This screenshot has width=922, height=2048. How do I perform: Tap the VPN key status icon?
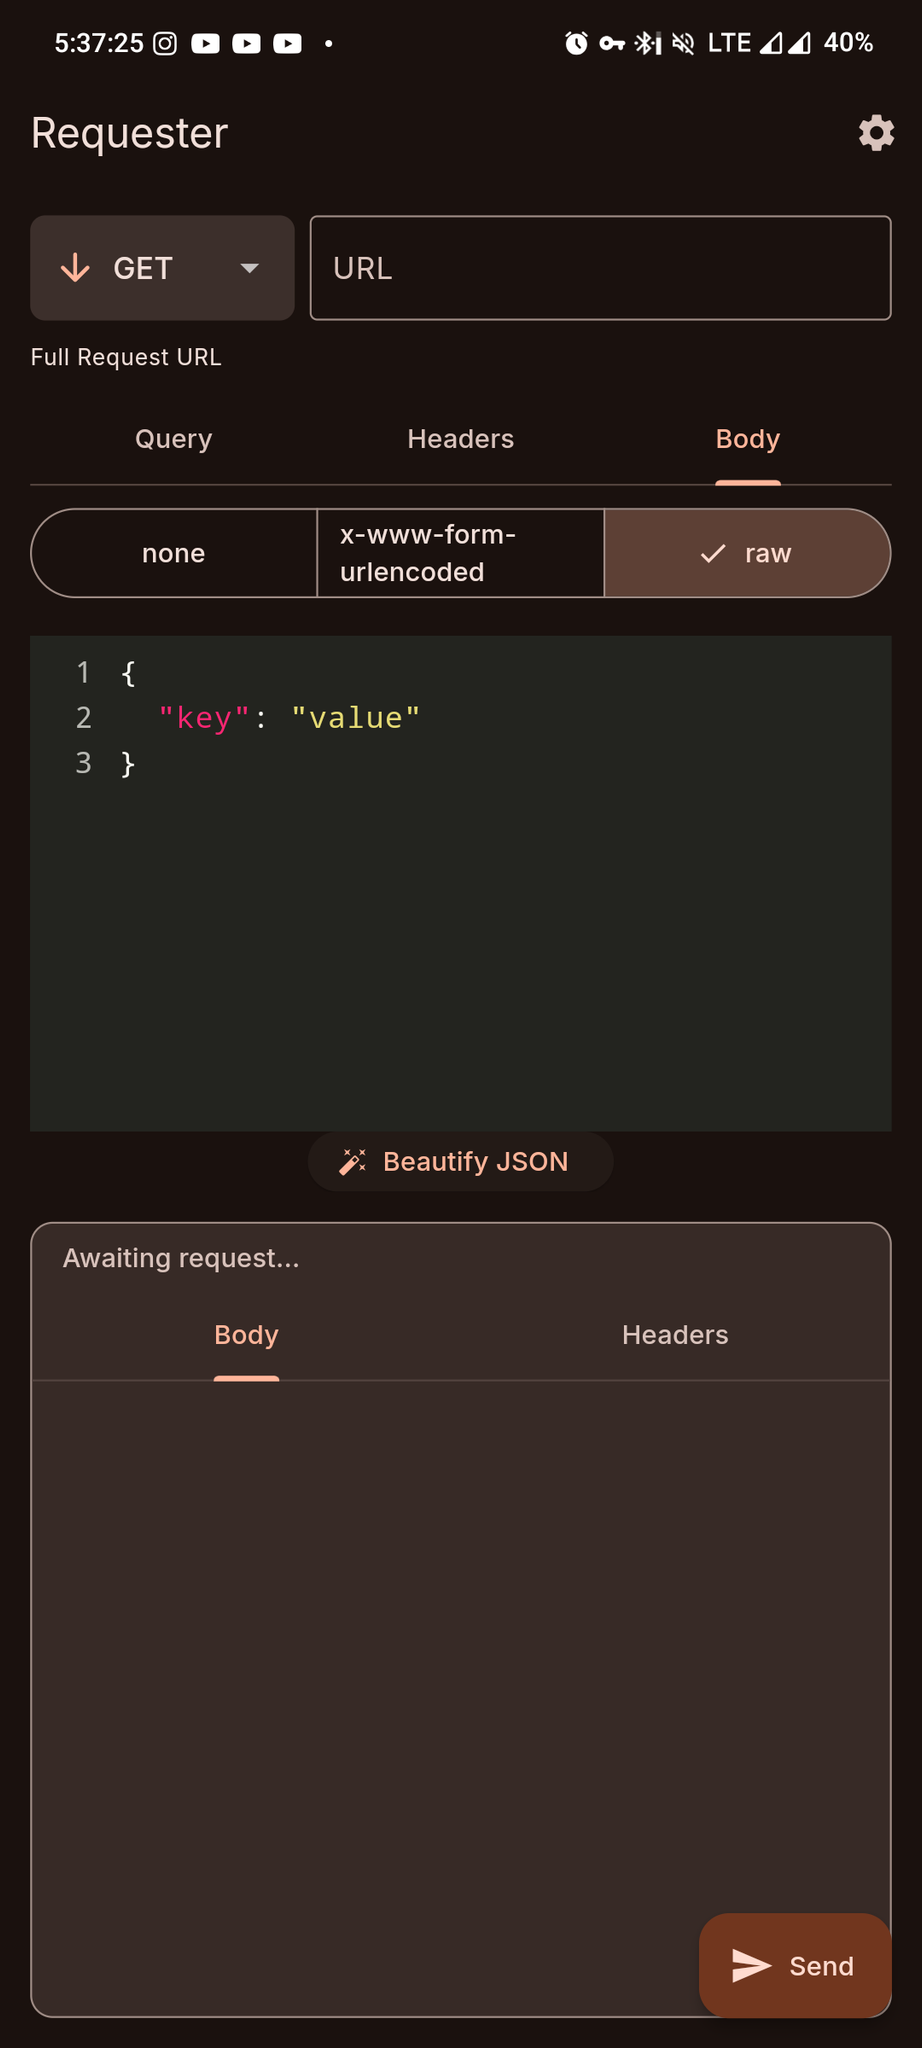coord(612,43)
